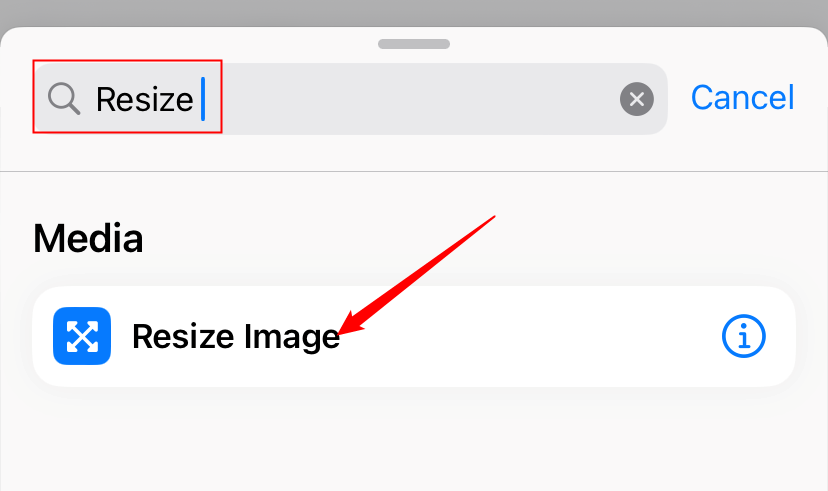Click empty space in the search bar
This screenshot has width=828, height=491.
[x=420, y=99]
